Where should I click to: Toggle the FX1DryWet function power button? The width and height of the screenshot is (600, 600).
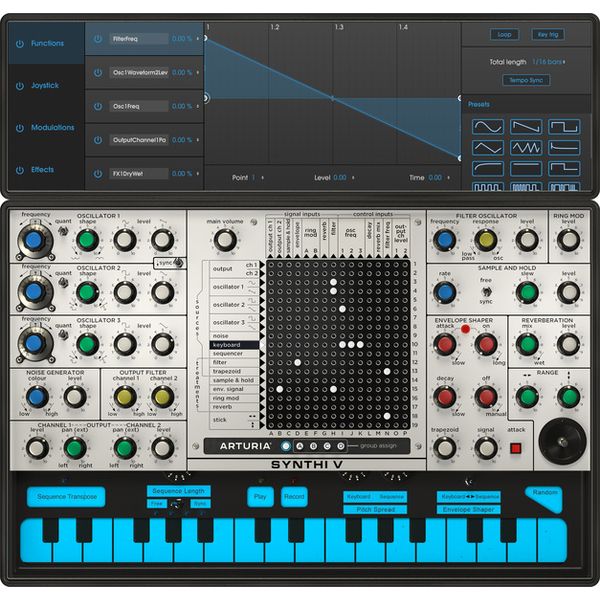pyautogui.click(x=98, y=173)
